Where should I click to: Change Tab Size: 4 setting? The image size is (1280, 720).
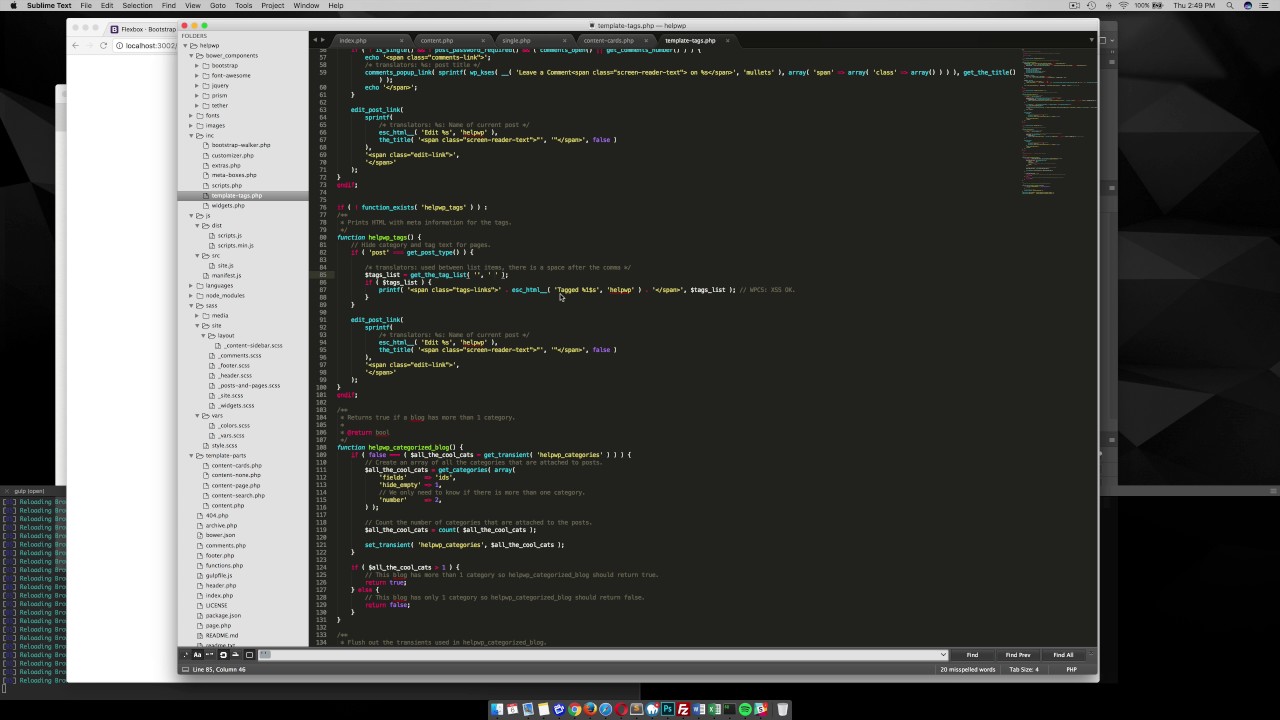[x=1024, y=669]
